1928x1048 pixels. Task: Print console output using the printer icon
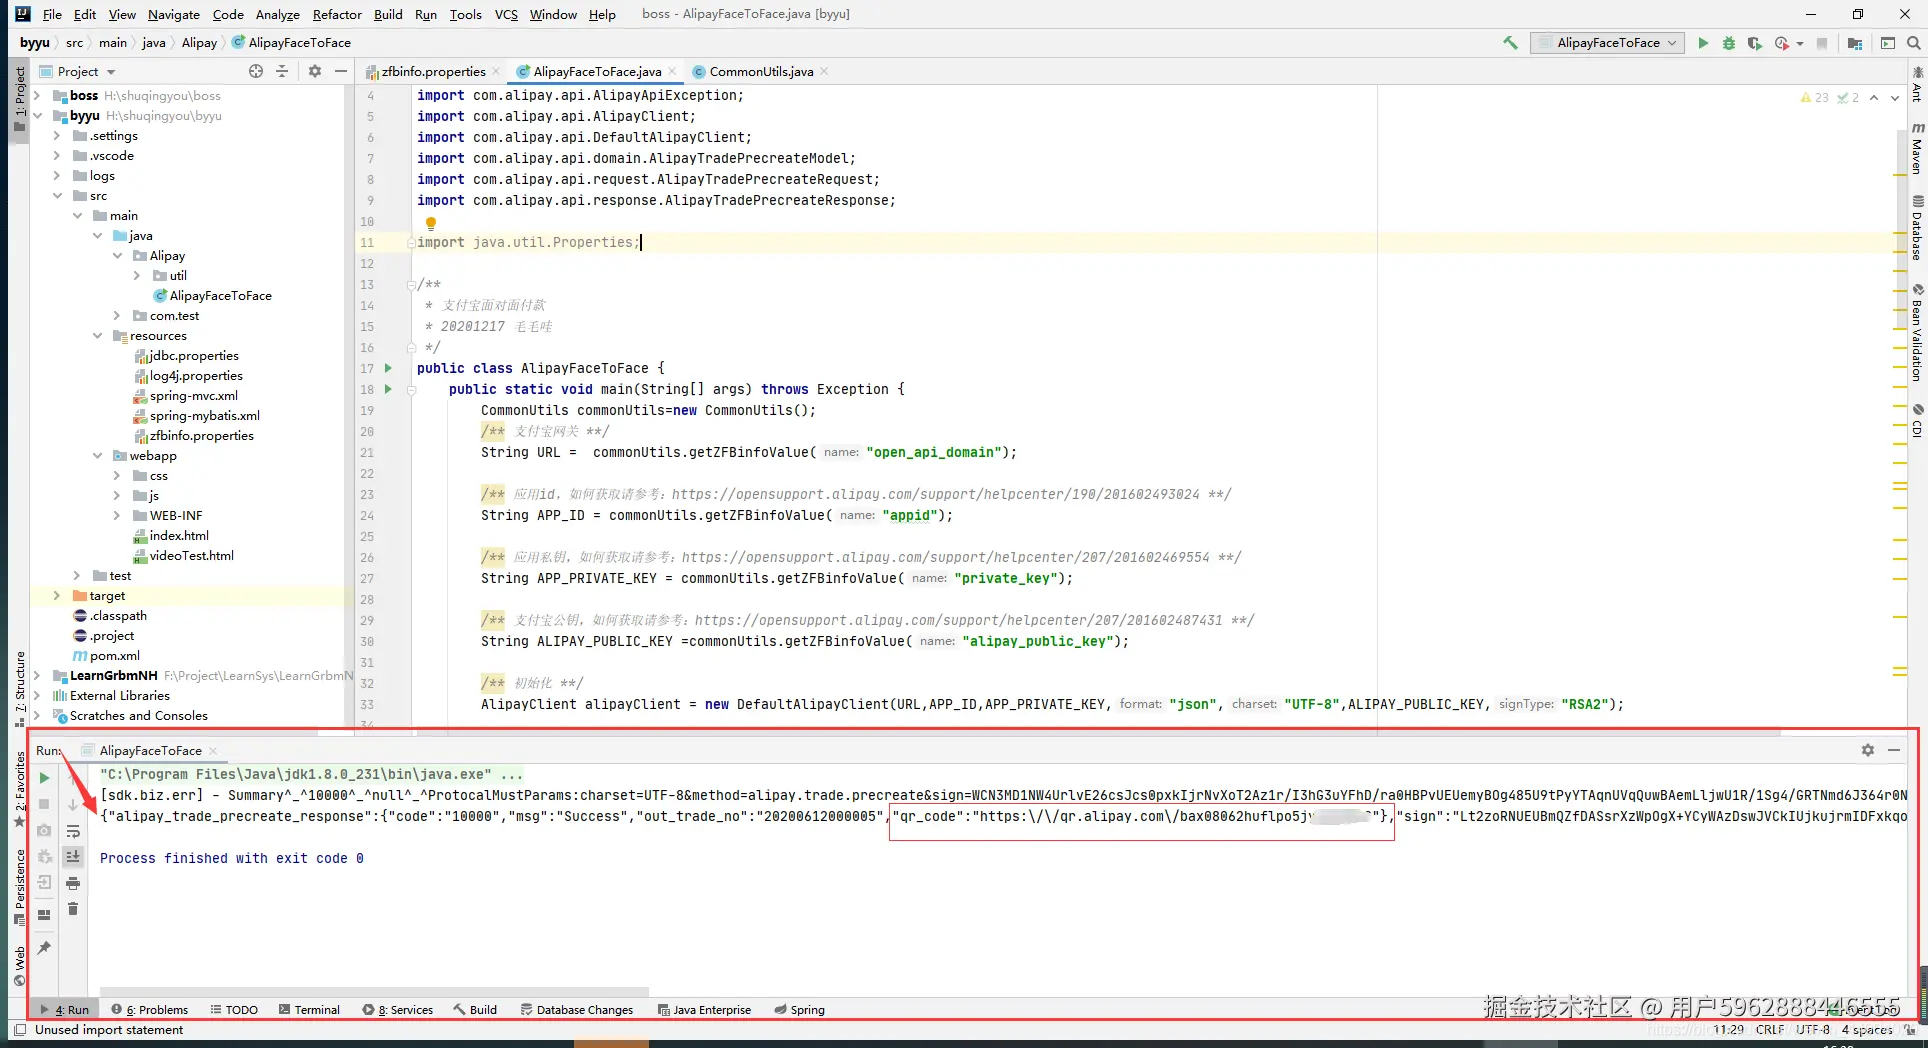point(73,883)
